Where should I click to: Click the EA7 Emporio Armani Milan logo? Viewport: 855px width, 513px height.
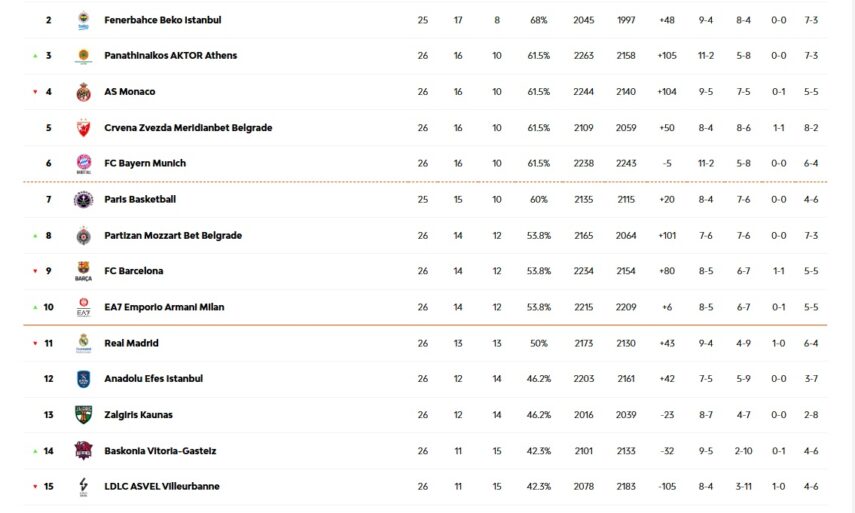coord(84,308)
